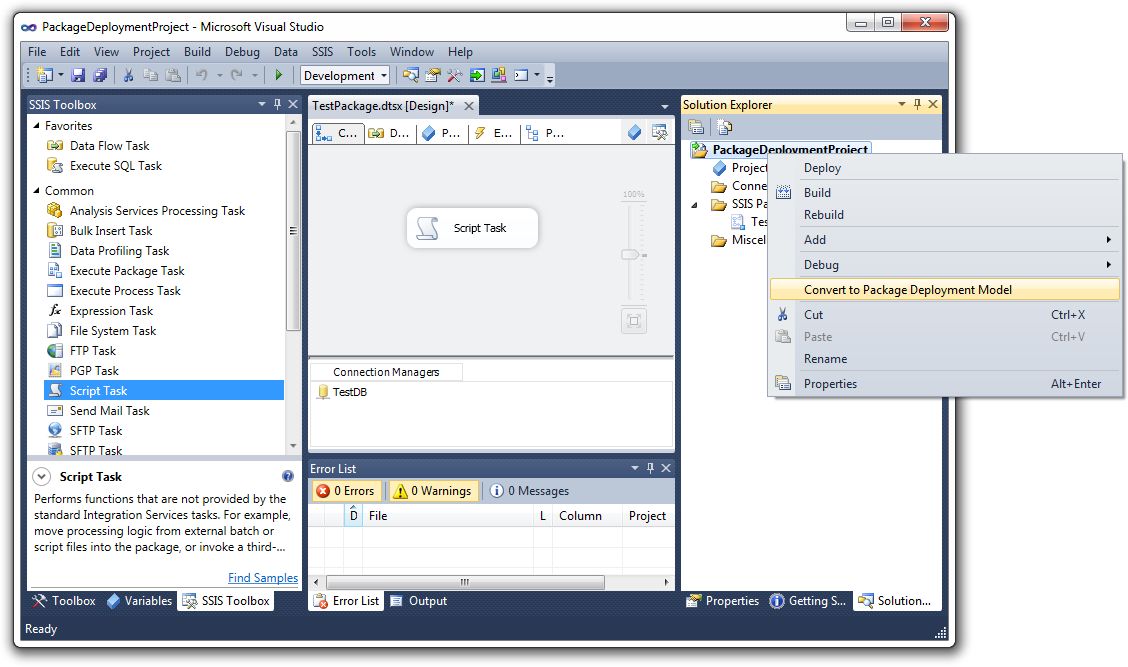Choose Rebuild from the context menu
The image size is (1128, 667).
pos(945,214)
